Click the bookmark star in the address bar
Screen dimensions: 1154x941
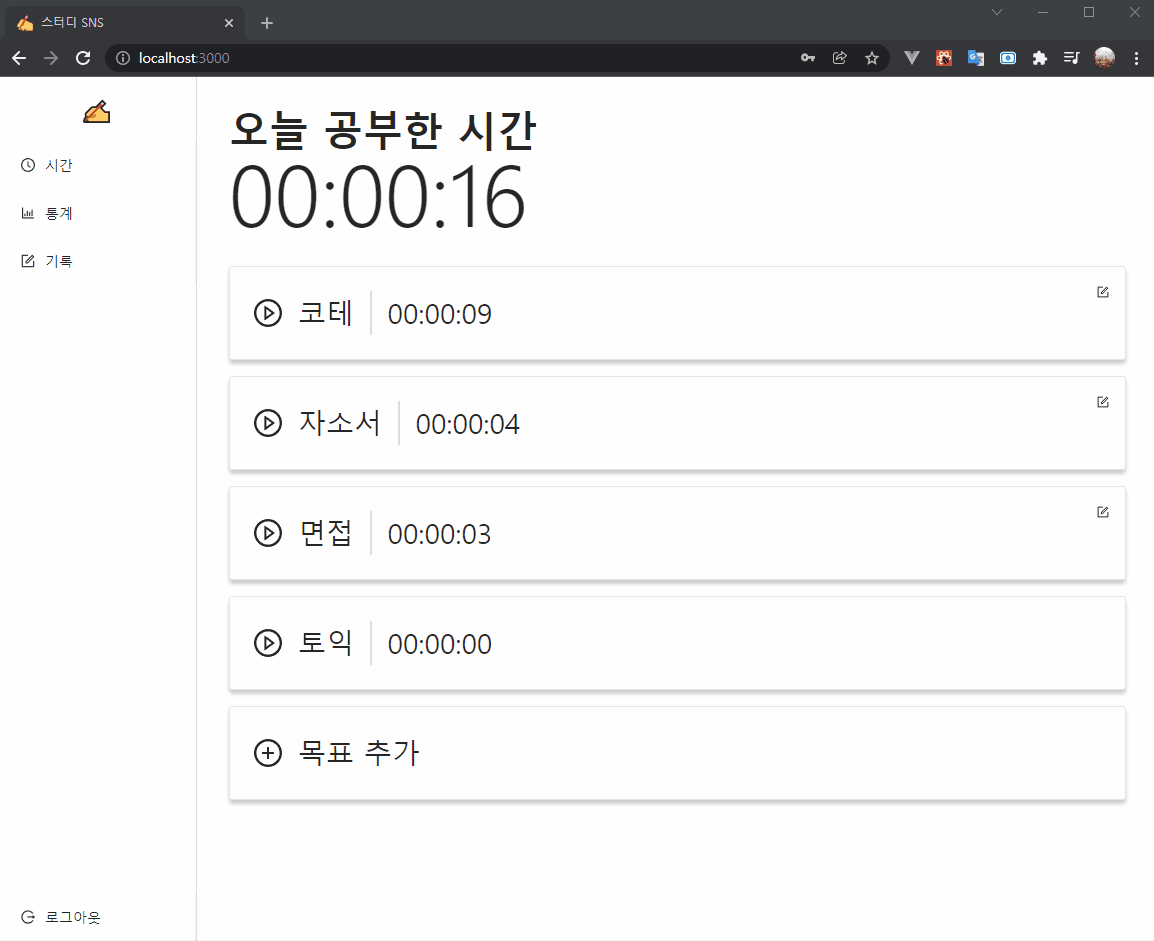click(x=871, y=58)
